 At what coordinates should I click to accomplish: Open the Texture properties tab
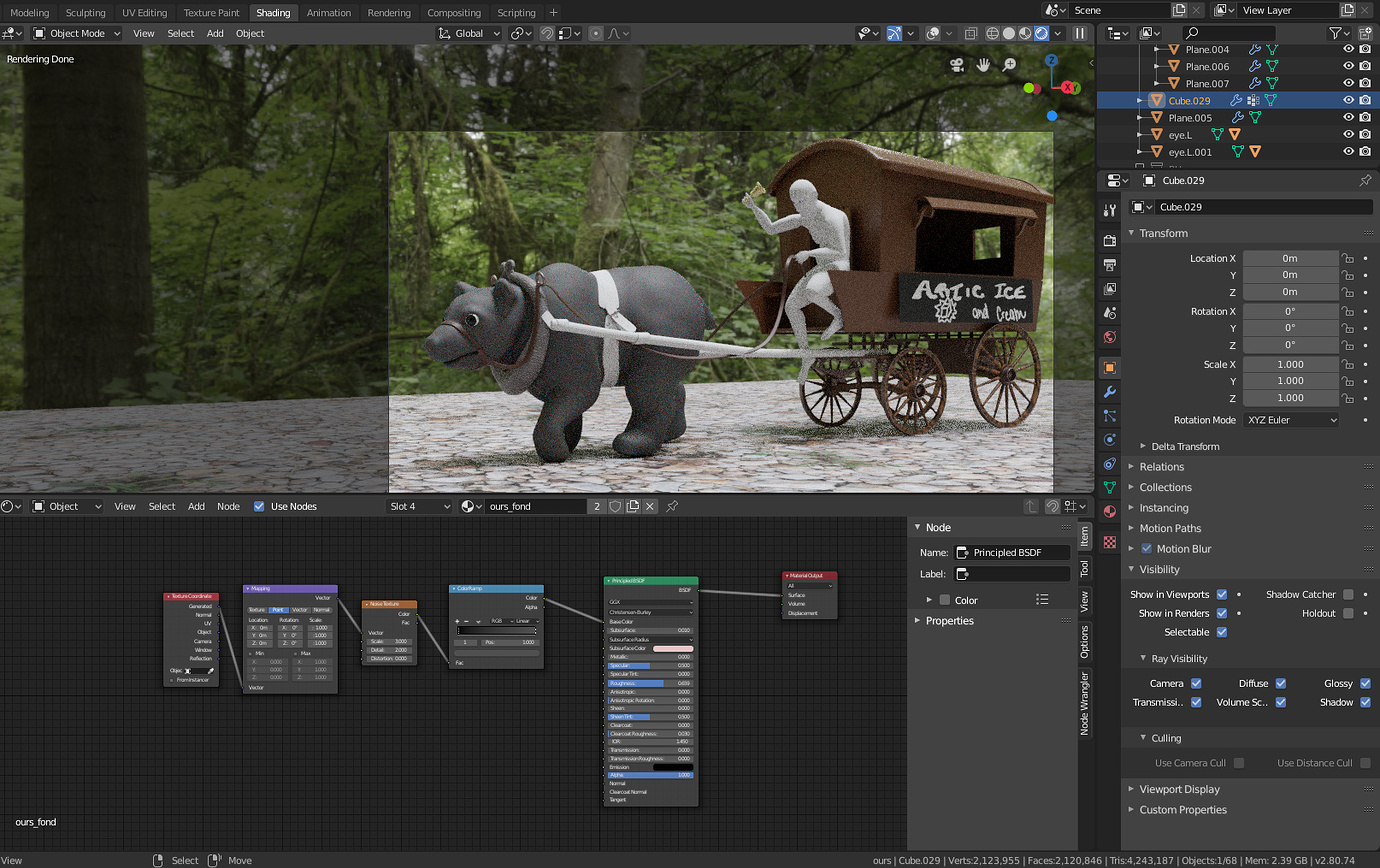tap(1109, 541)
